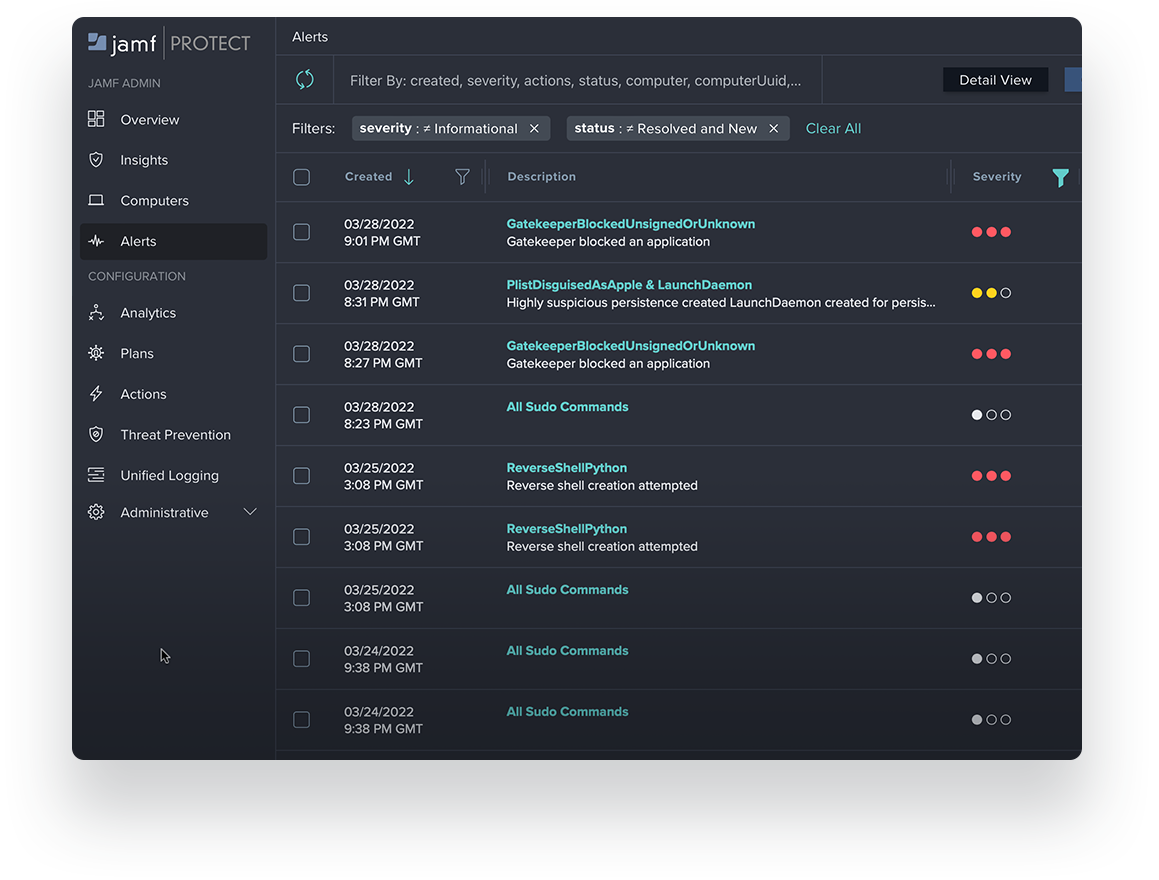Open the Created column filter funnel
The width and height of the screenshot is (1159, 880).
(462, 177)
